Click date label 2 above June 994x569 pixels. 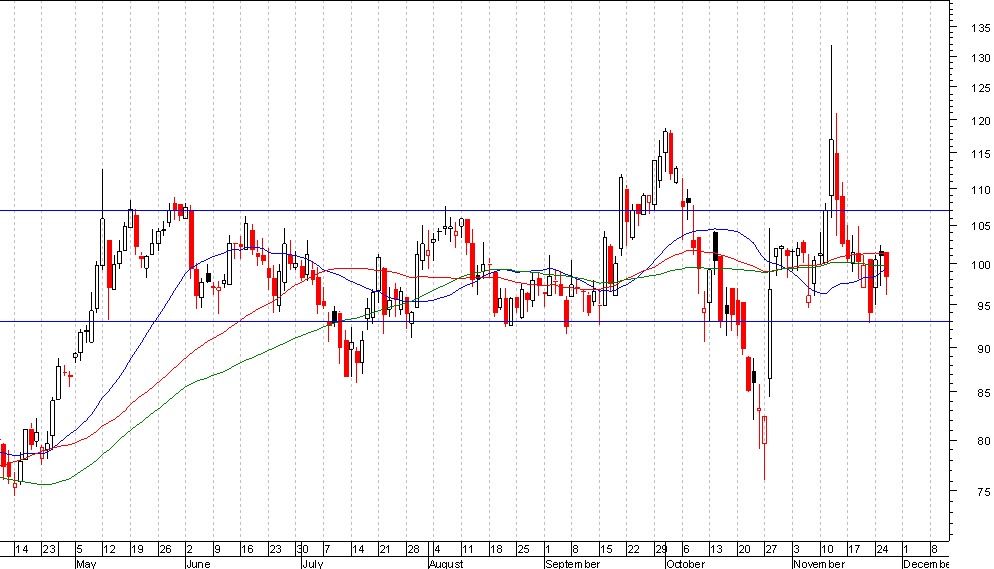coord(190,549)
